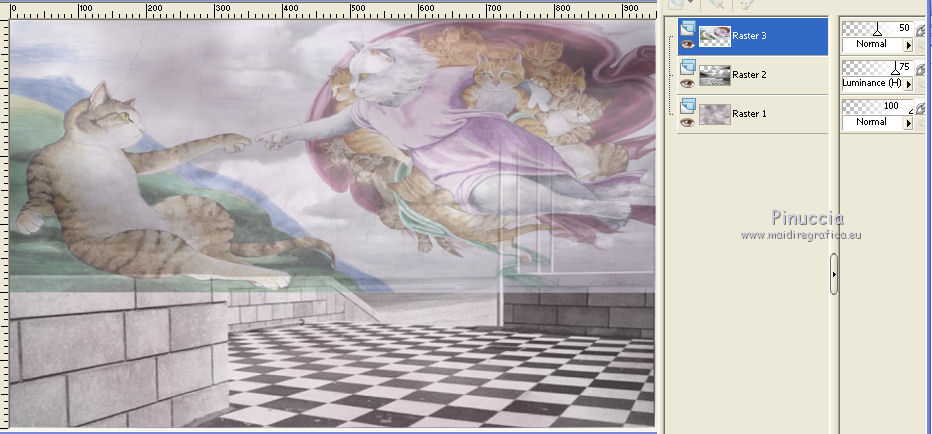Click the raster layer type icon of Raster 1
Viewport: 932px width, 434px height.
(688, 106)
